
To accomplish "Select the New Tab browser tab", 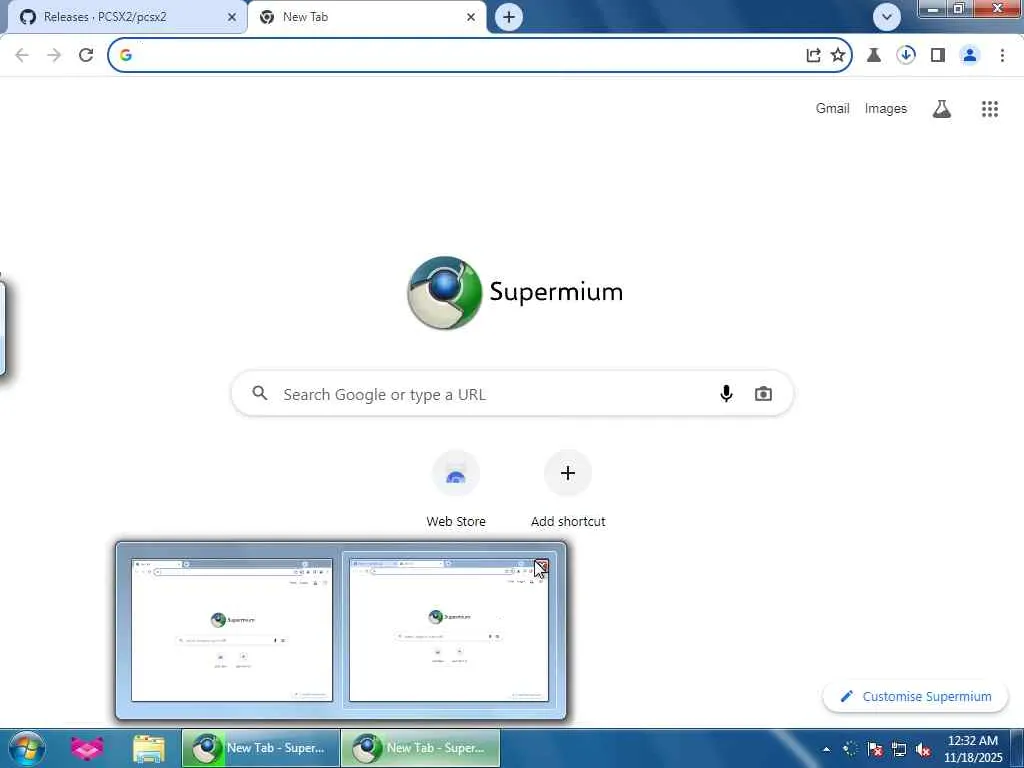I will pyautogui.click(x=367, y=17).
